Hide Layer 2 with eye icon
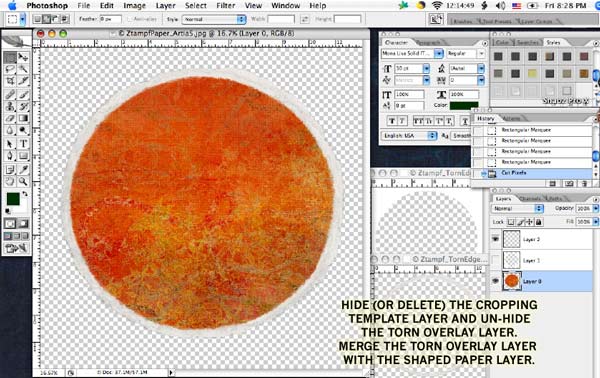This screenshot has height=378, width=600. click(x=496, y=239)
